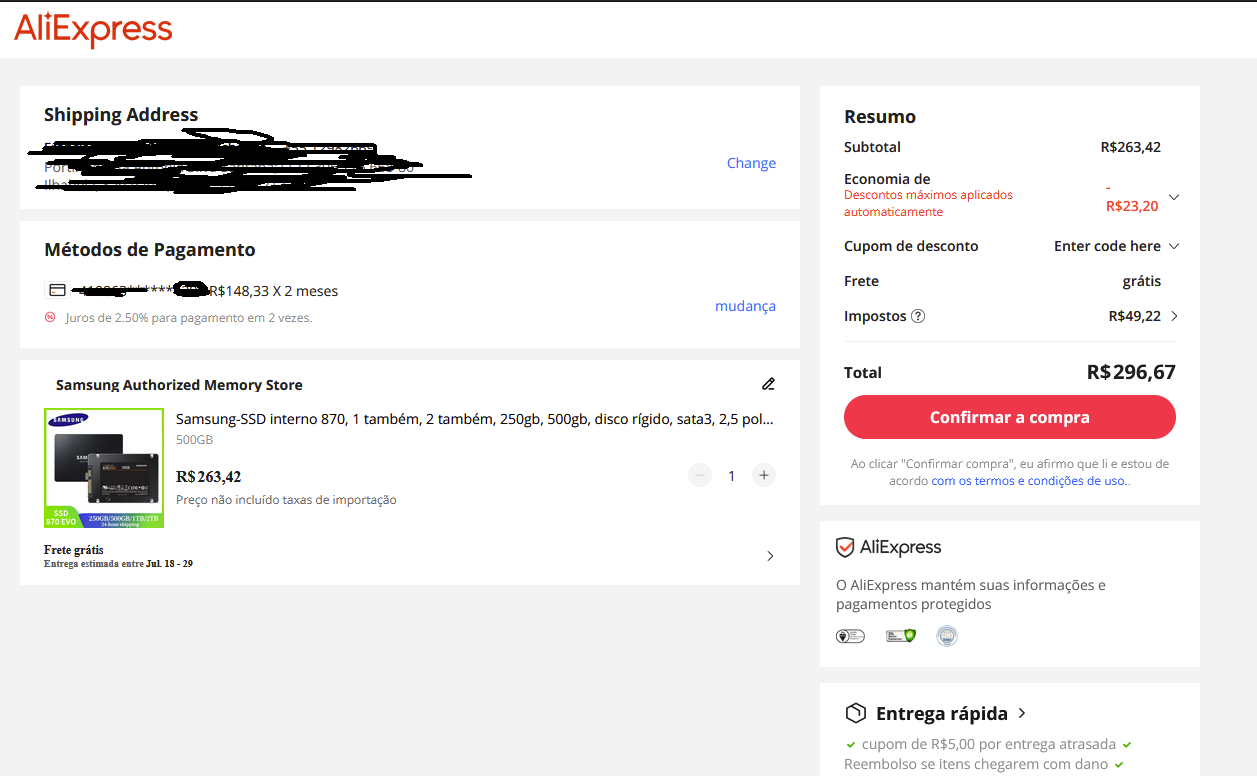Click the Métodos de Pagamento heading
Image resolution: width=1257 pixels, height=776 pixels.
[x=150, y=250]
